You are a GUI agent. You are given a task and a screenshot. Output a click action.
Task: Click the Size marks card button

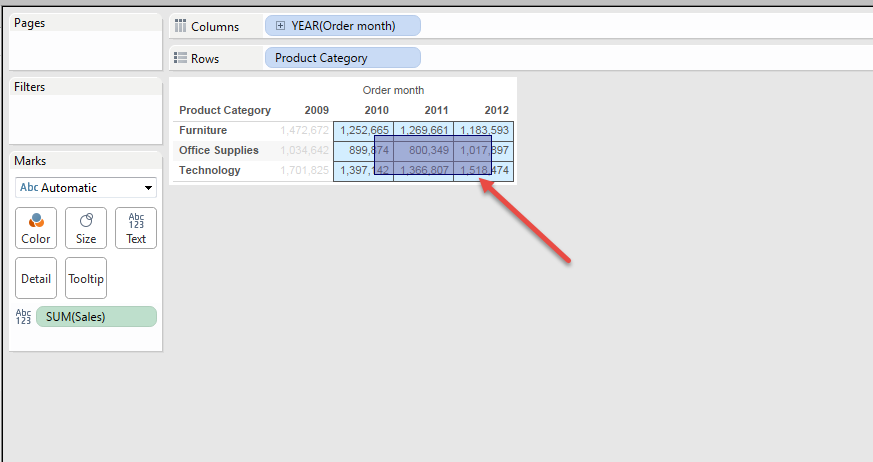tap(86, 228)
